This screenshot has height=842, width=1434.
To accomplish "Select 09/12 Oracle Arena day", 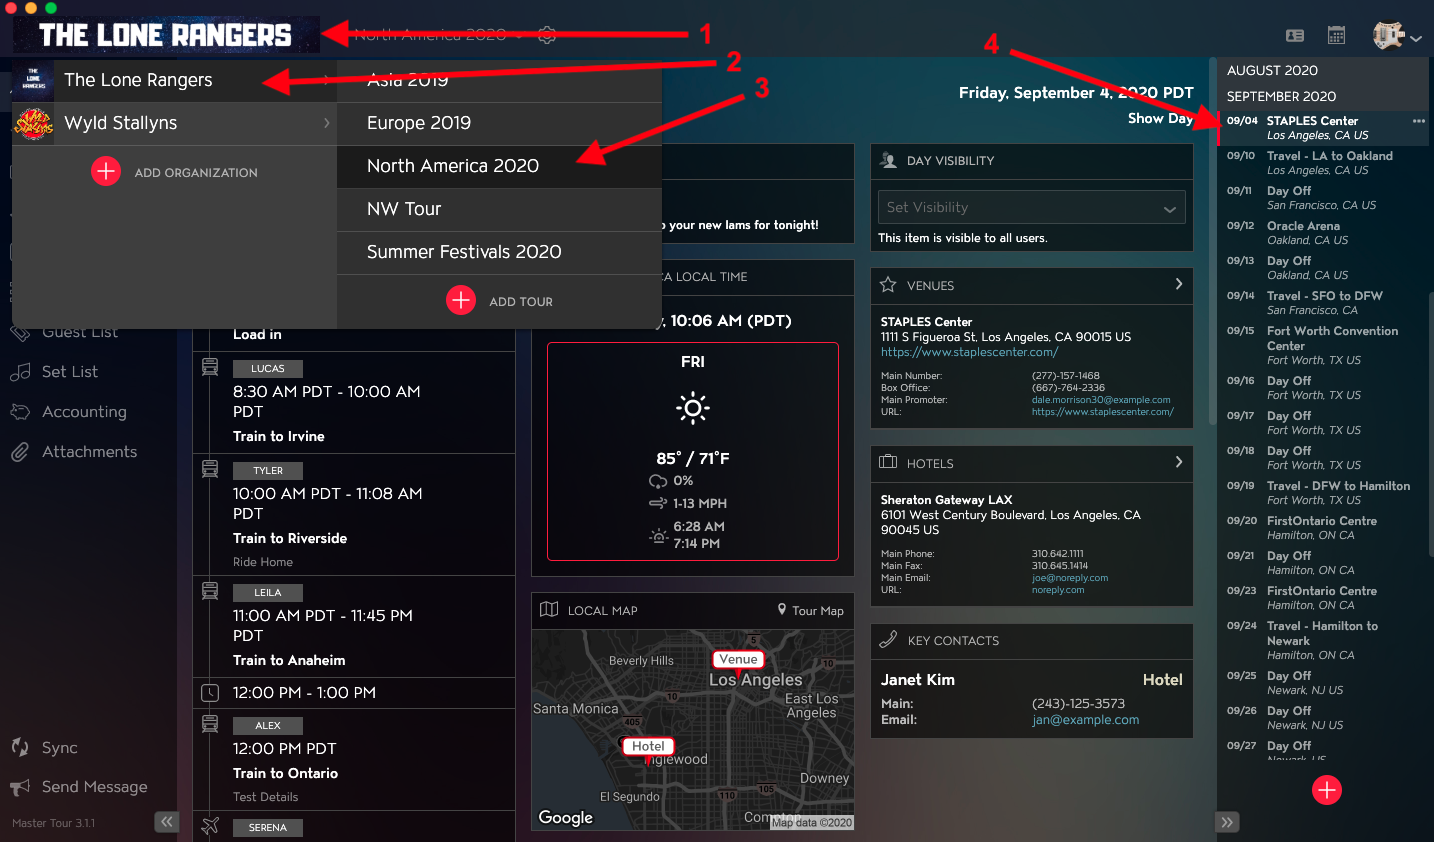I will point(1322,233).
